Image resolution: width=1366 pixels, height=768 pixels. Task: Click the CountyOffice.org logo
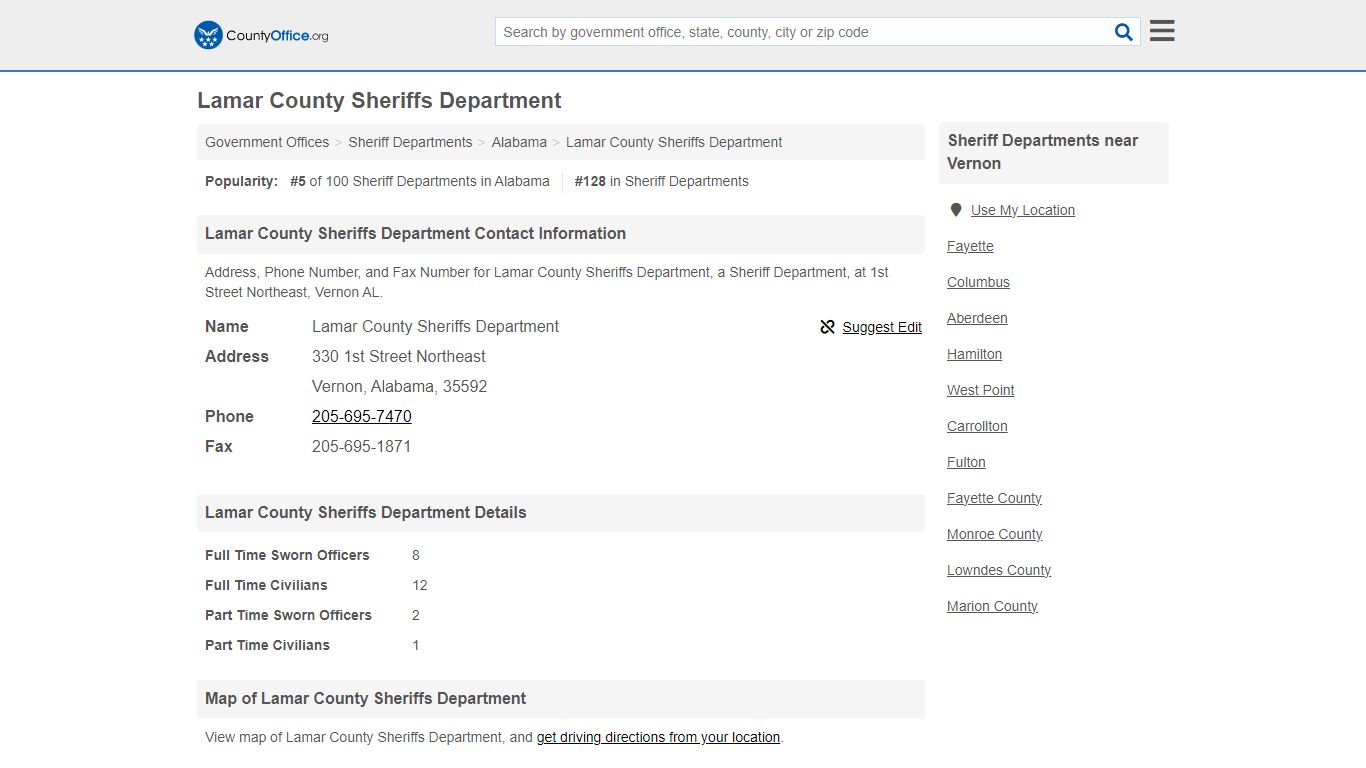pyautogui.click(x=261, y=35)
